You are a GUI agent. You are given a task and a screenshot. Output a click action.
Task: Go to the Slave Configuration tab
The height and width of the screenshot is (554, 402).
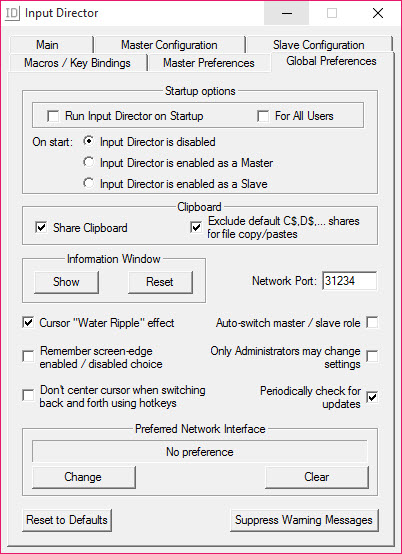pos(319,45)
